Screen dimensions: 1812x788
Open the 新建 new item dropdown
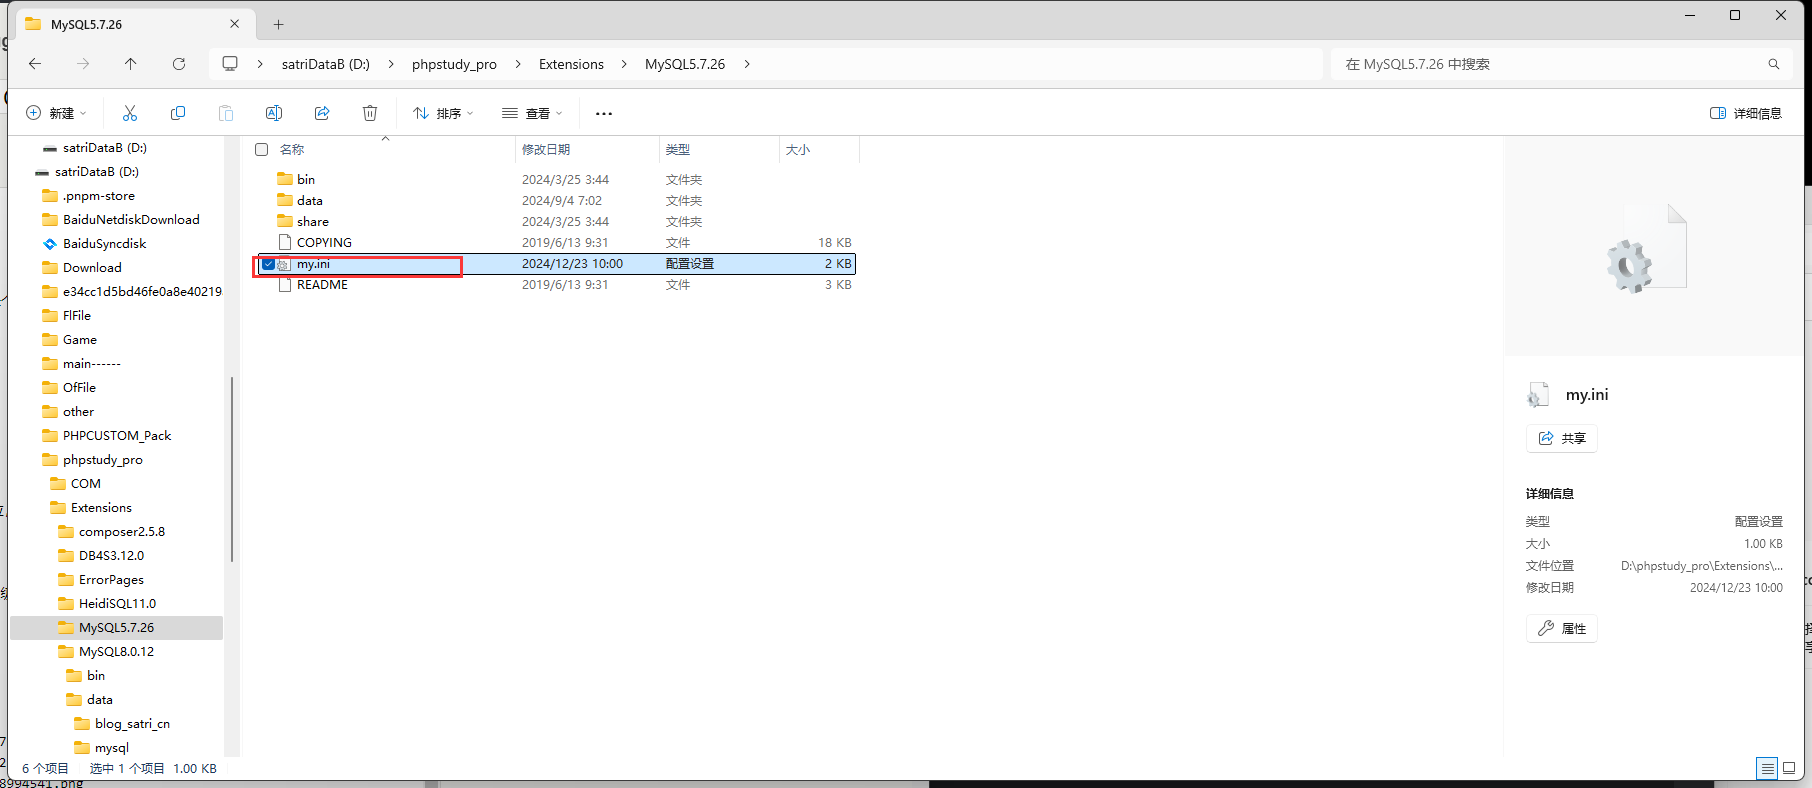pos(56,113)
